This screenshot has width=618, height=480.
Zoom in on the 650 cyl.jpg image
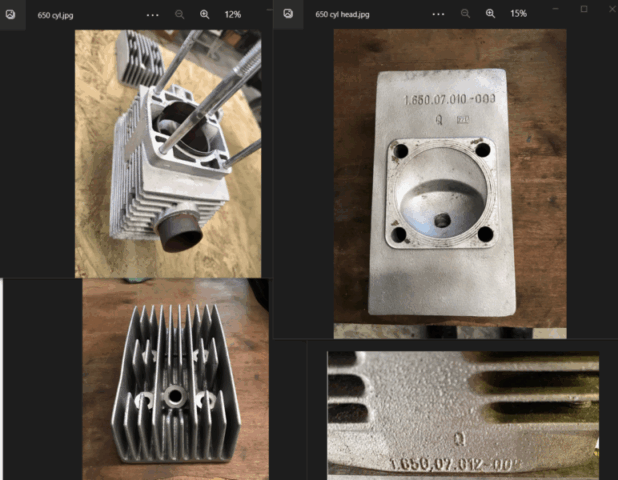[205, 15]
